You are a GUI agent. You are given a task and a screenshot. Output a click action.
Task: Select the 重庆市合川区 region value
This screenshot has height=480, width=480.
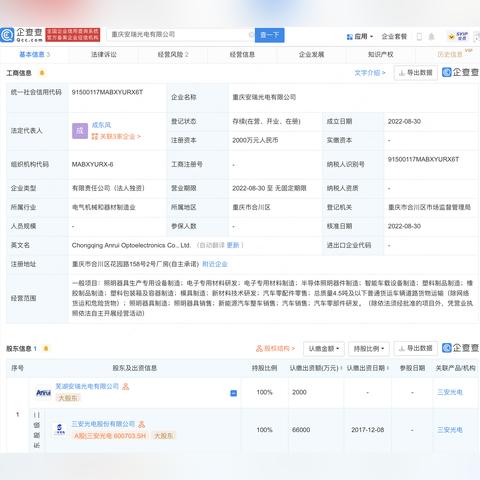[x=251, y=207]
